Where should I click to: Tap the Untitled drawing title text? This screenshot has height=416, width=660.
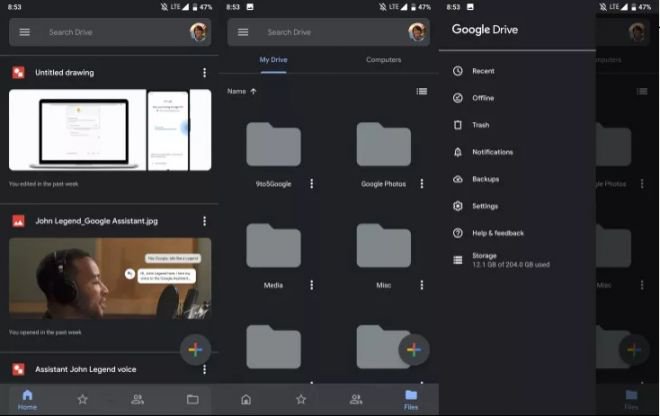pyautogui.click(x=64, y=72)
